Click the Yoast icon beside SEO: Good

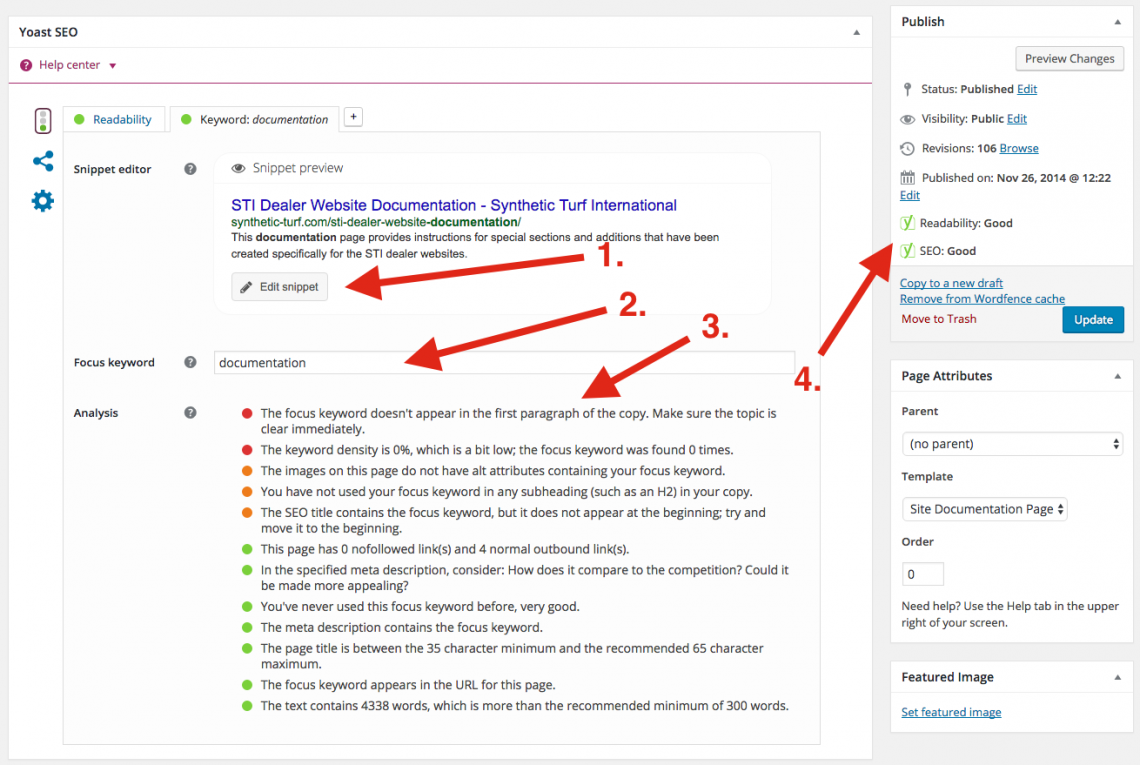(907, 250)
